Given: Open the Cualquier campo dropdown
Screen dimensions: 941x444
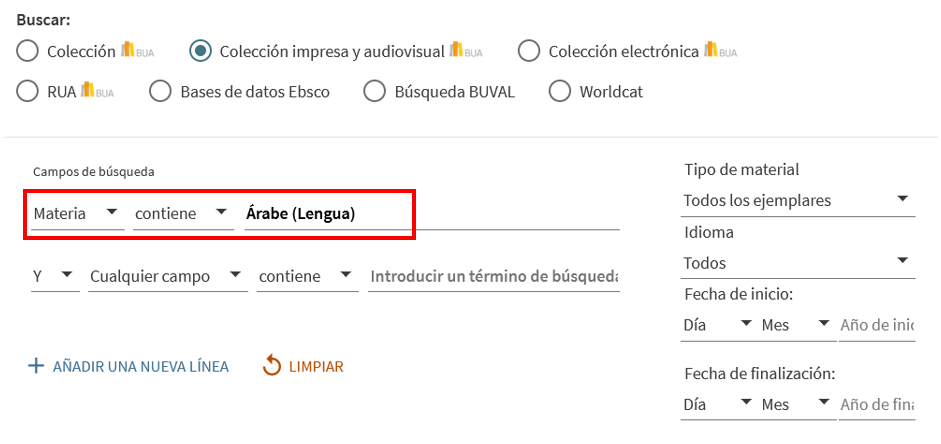Looking at the screenshot, I should coord(167,275).
